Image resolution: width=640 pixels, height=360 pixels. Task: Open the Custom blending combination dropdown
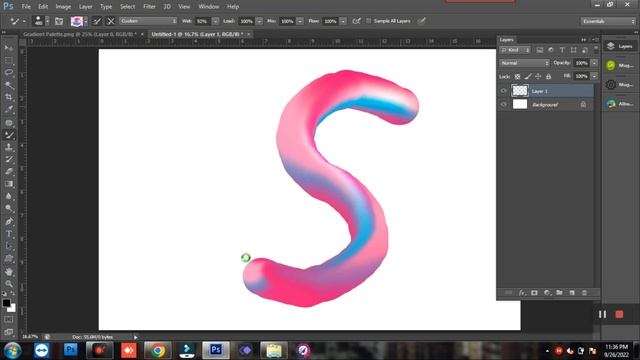148,21
